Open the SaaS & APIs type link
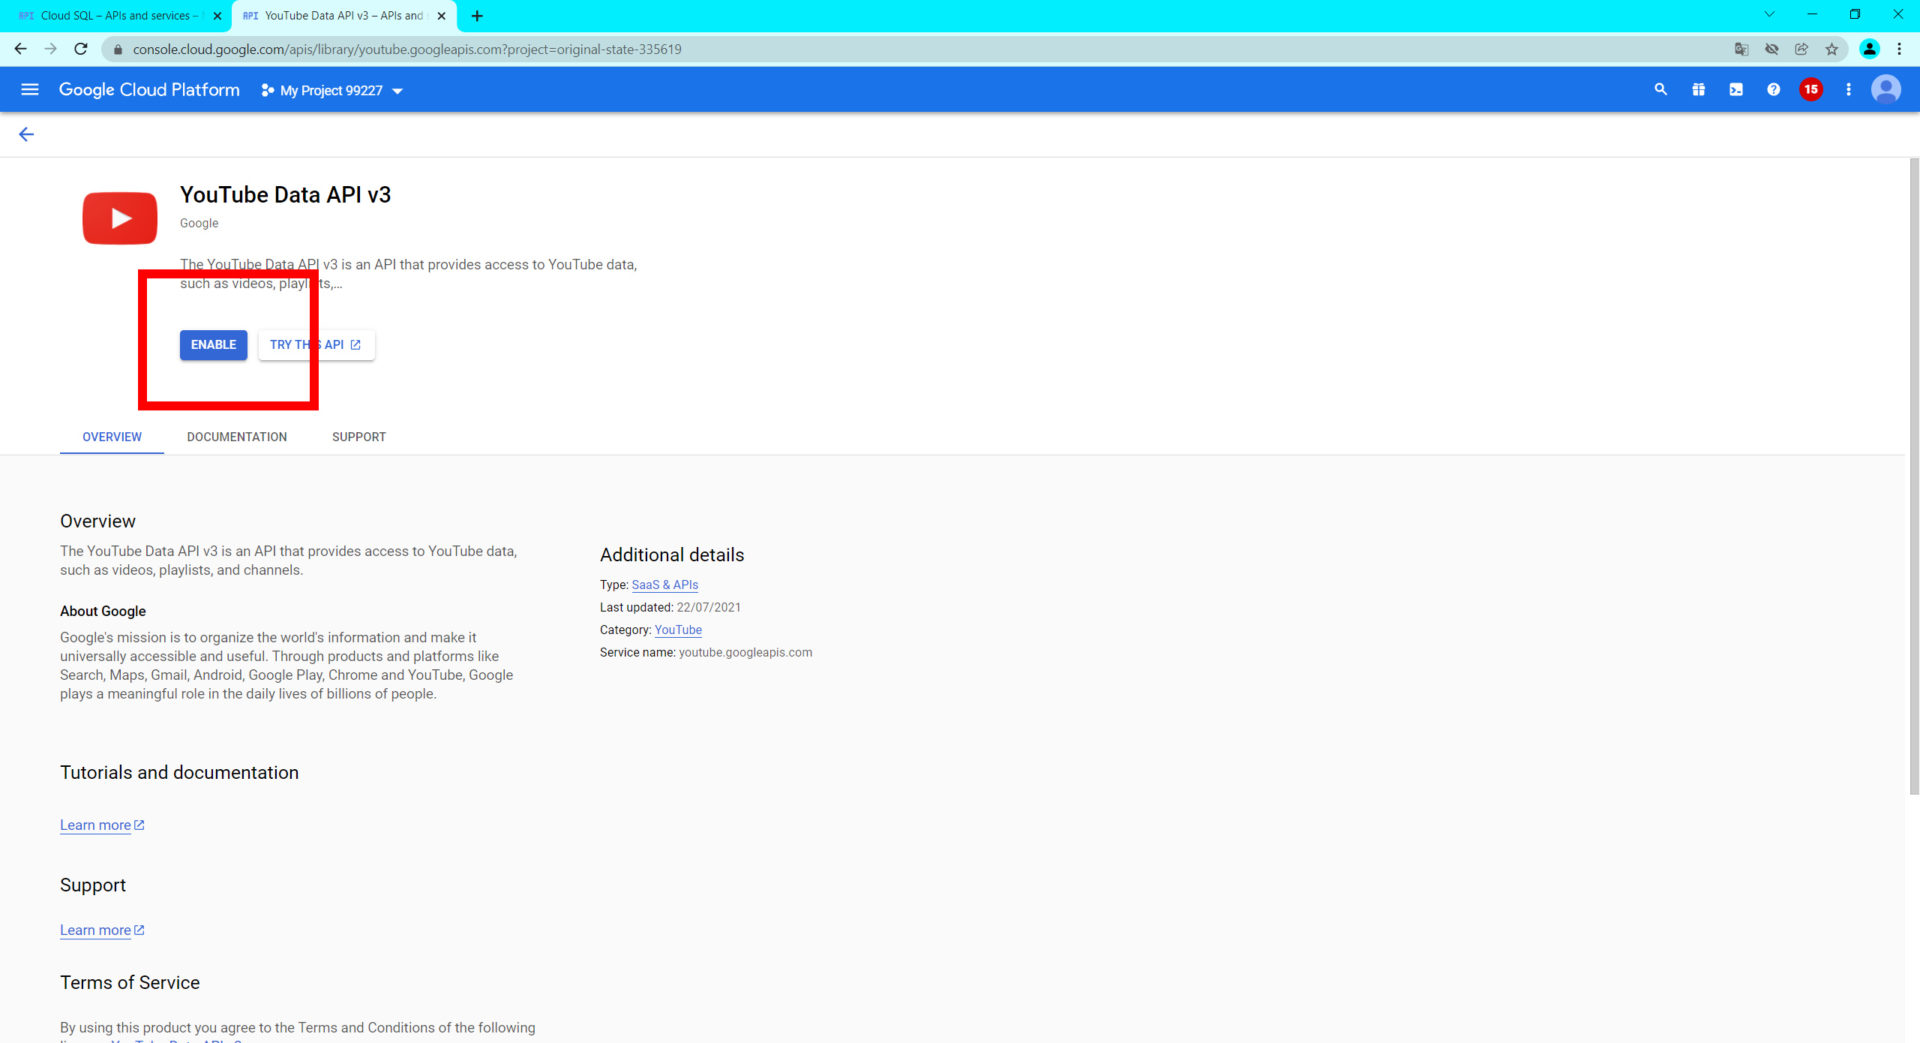This screenshot has height=1043, width=1920. (665, 585)
